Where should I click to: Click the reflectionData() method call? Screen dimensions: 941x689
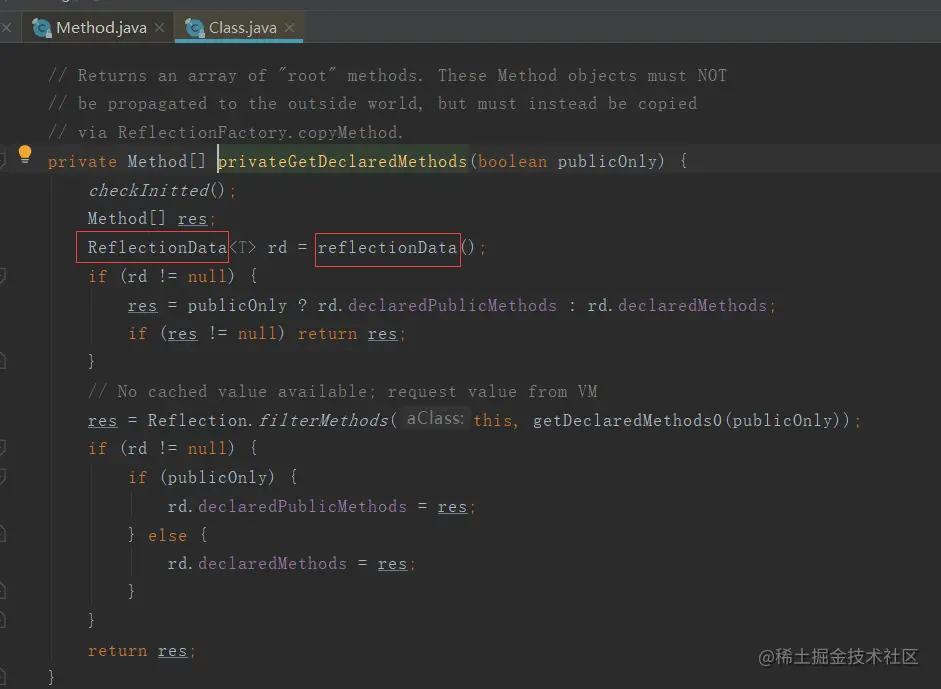point(396,247)
